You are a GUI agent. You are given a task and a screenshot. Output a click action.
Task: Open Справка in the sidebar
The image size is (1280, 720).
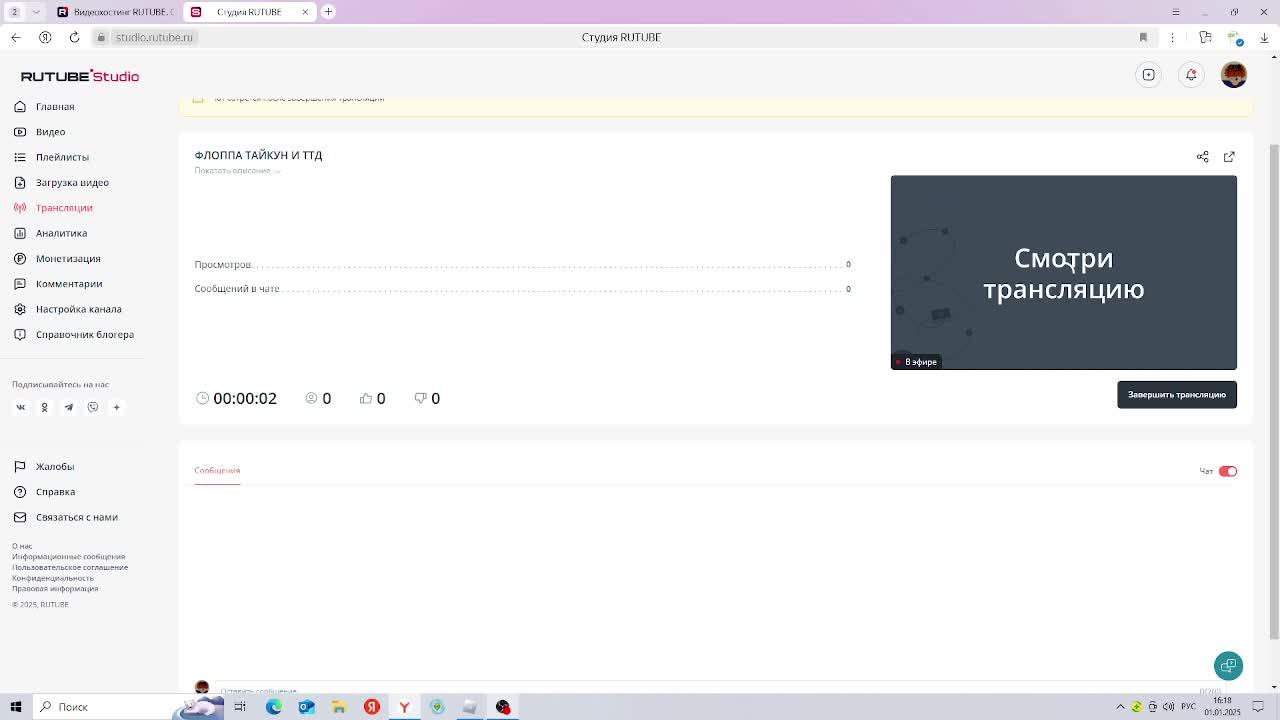(x=44, y=492)
